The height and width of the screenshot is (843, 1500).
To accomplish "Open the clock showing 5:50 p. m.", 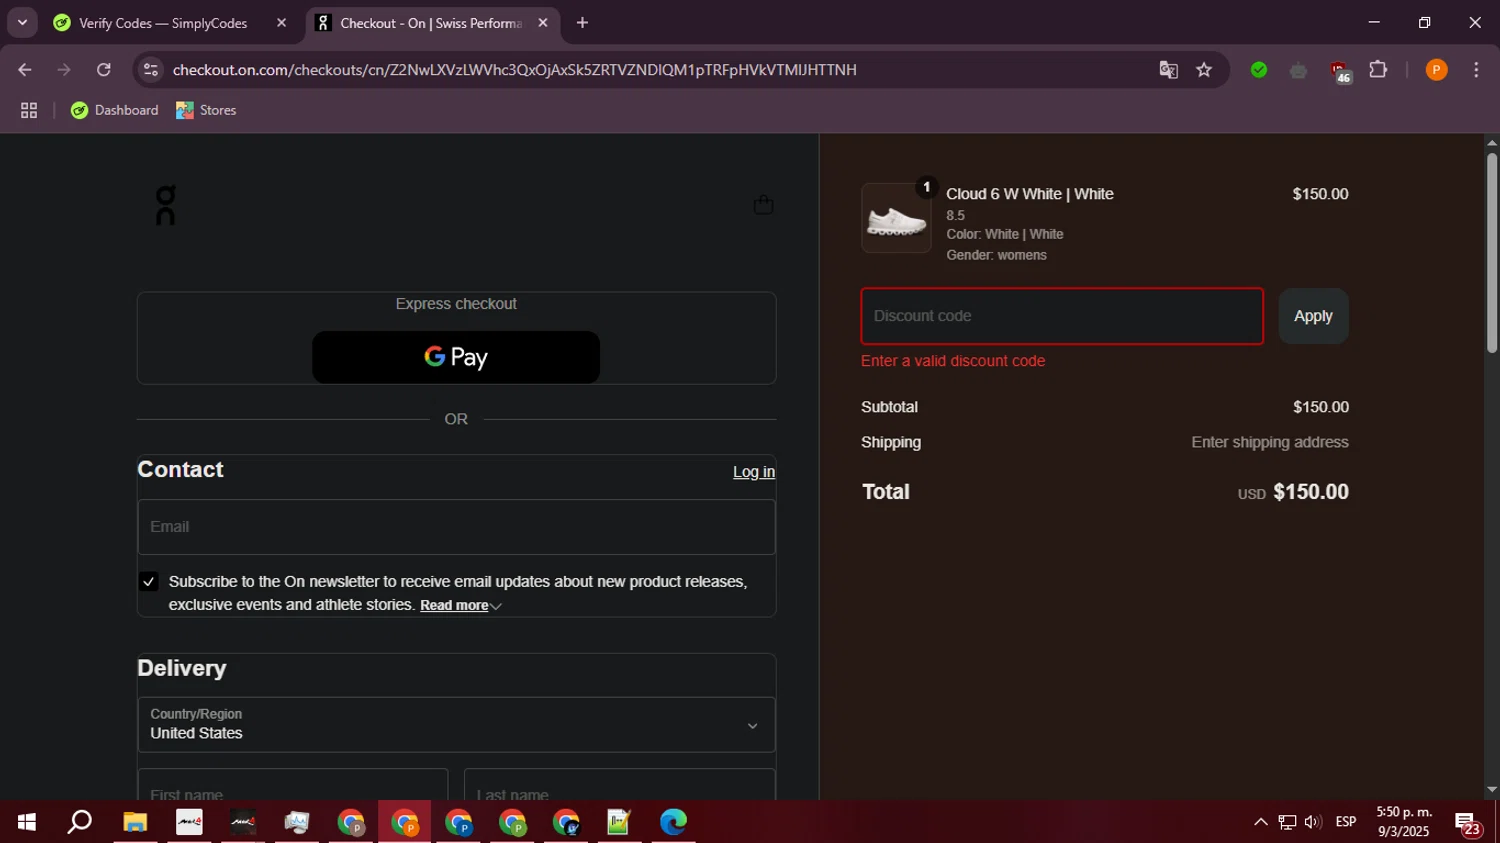I will pos(1404,822).
